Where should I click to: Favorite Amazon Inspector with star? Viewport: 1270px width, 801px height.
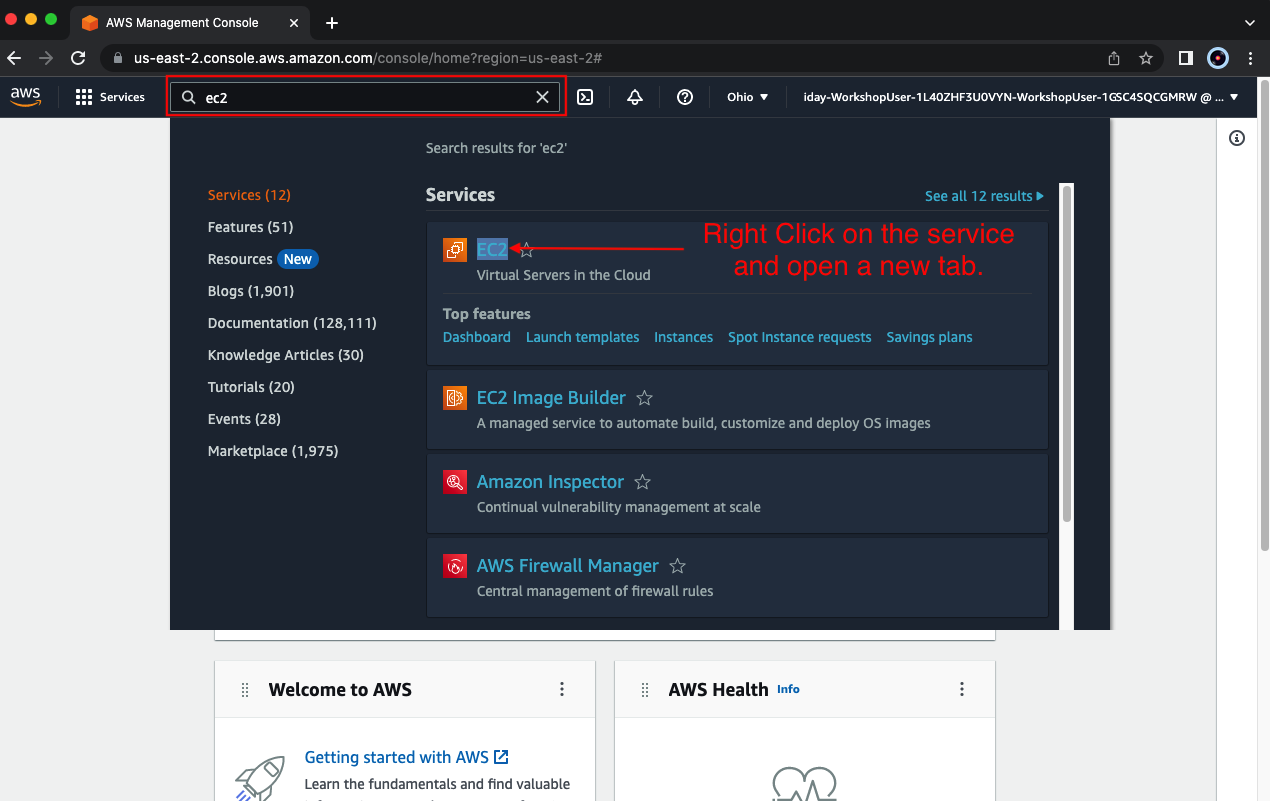[x=643, y=482]
